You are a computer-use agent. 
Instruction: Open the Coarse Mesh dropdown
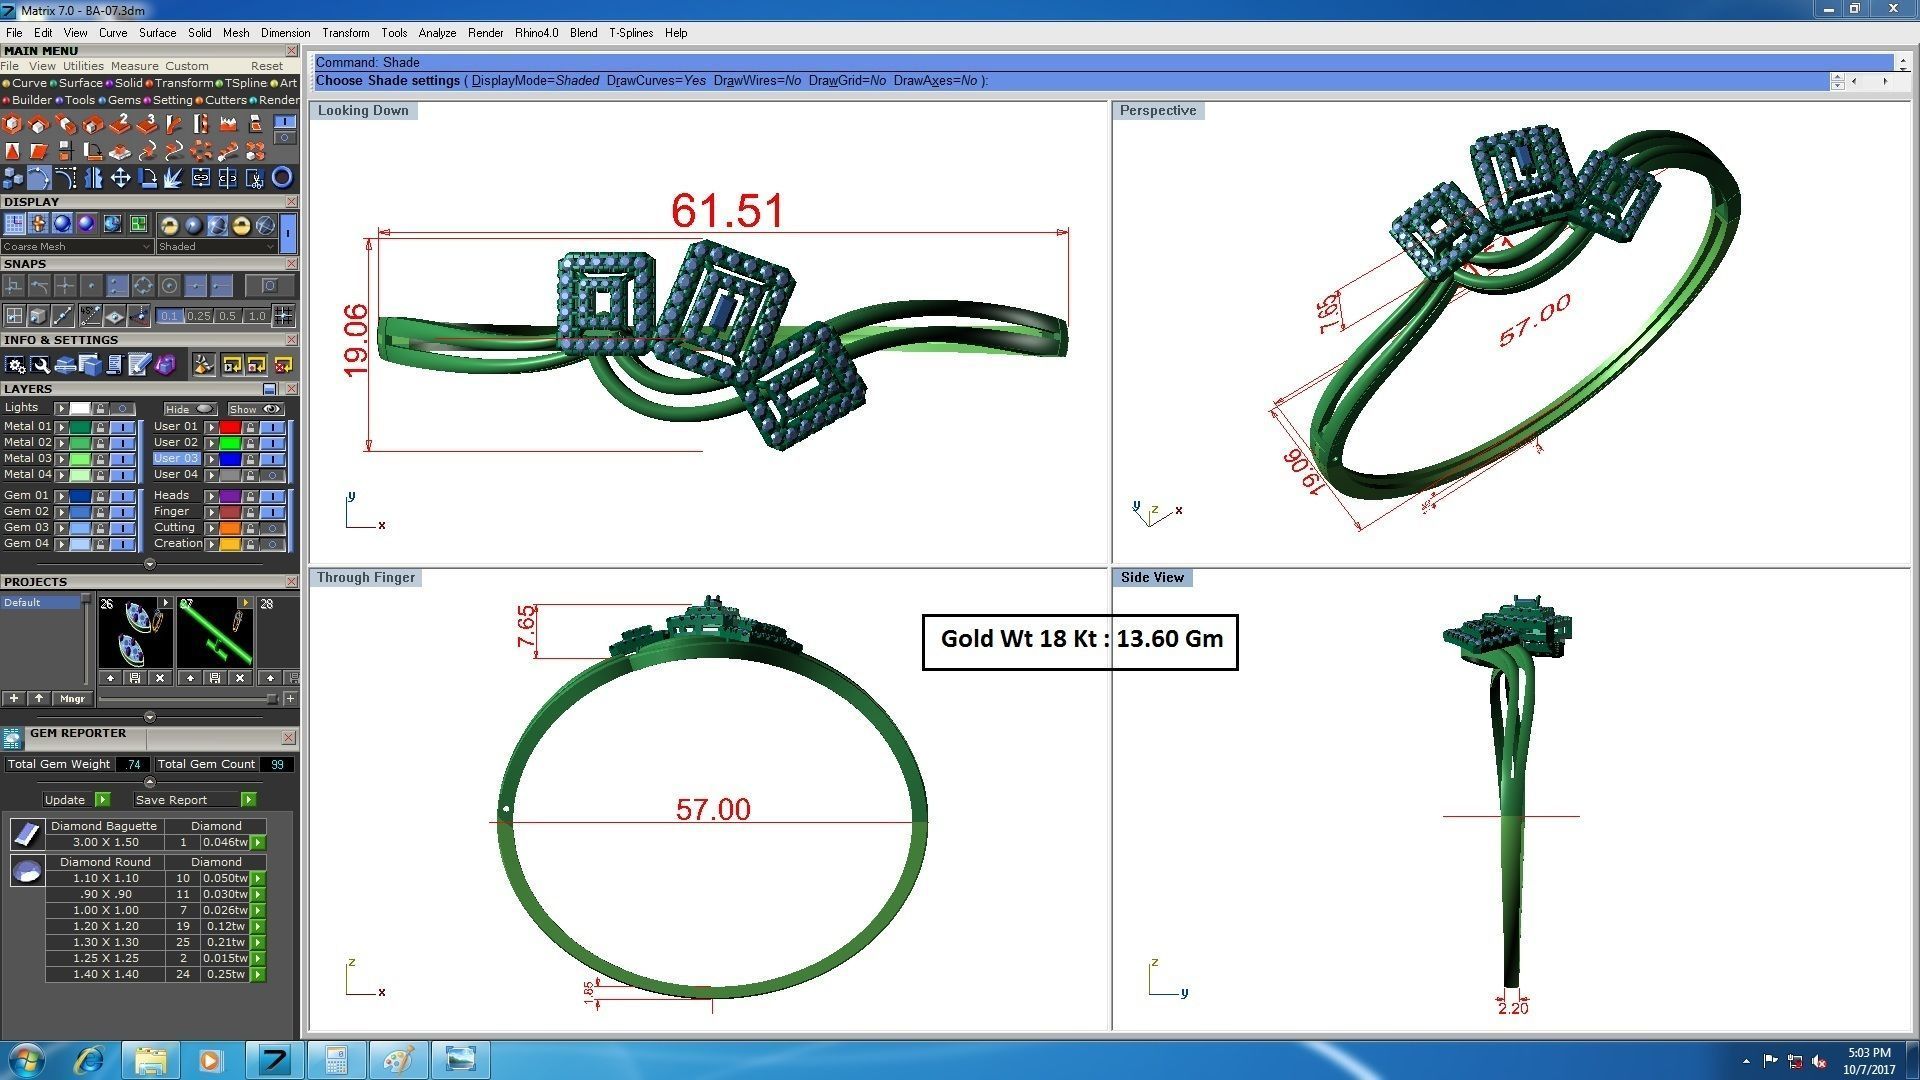pos(77,246)
